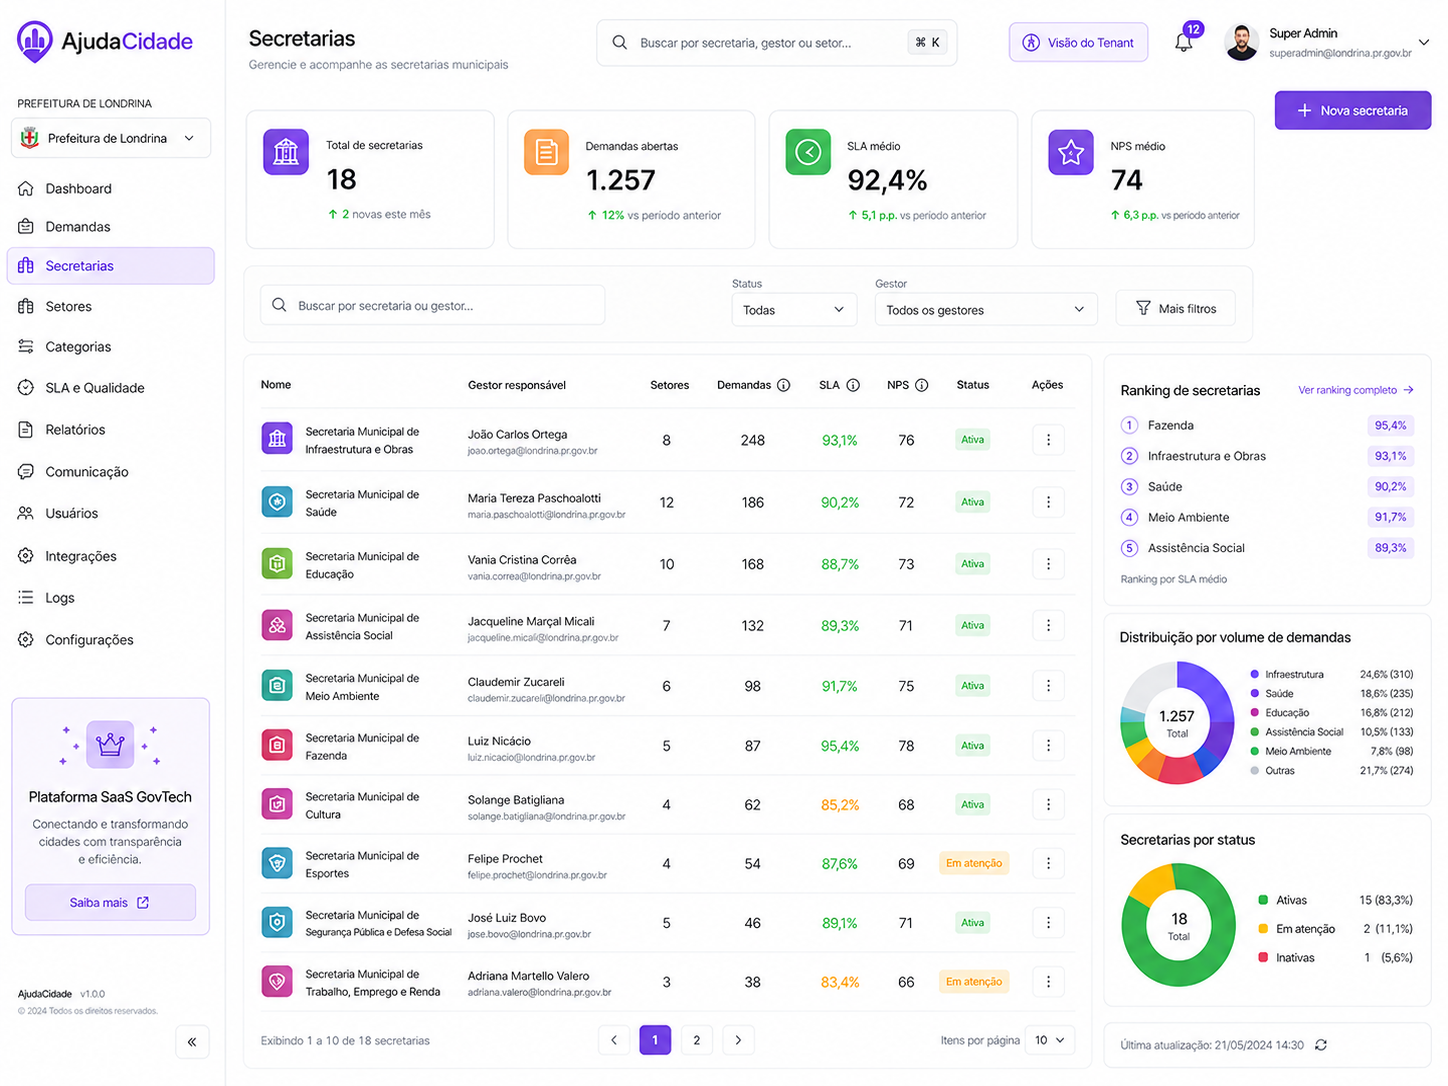Click the Ativas green legend swatch
This screenshot has width=1448, height=1086.
pos(1263,900)
